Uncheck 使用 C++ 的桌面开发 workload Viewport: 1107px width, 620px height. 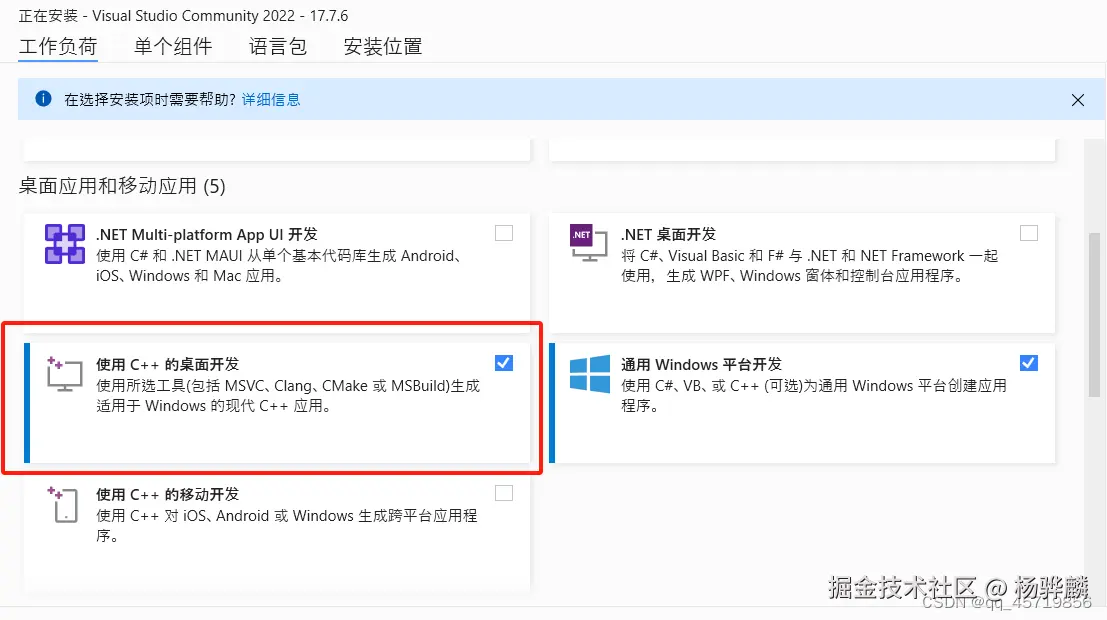(504, 363)
